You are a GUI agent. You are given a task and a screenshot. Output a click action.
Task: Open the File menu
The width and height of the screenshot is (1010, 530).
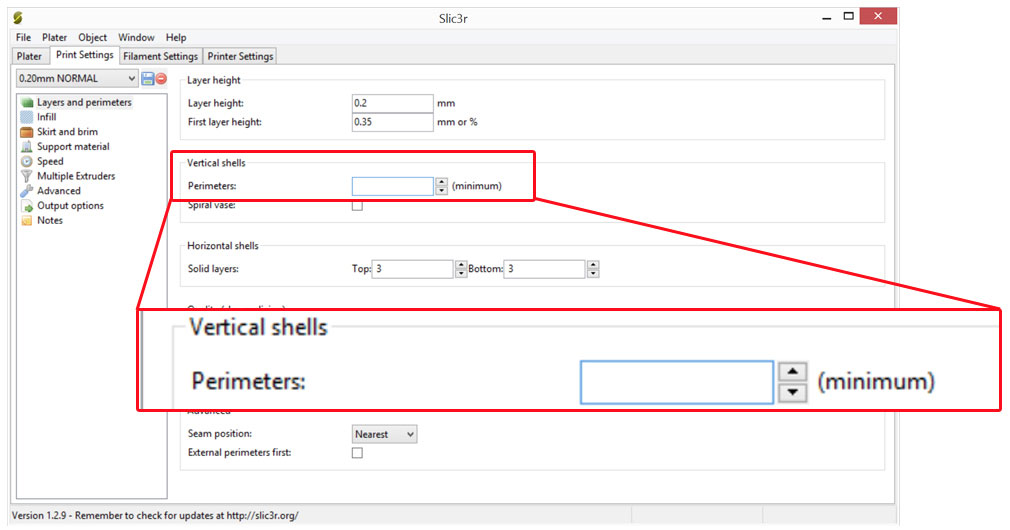pyautogui.click(x=23, y=37)
